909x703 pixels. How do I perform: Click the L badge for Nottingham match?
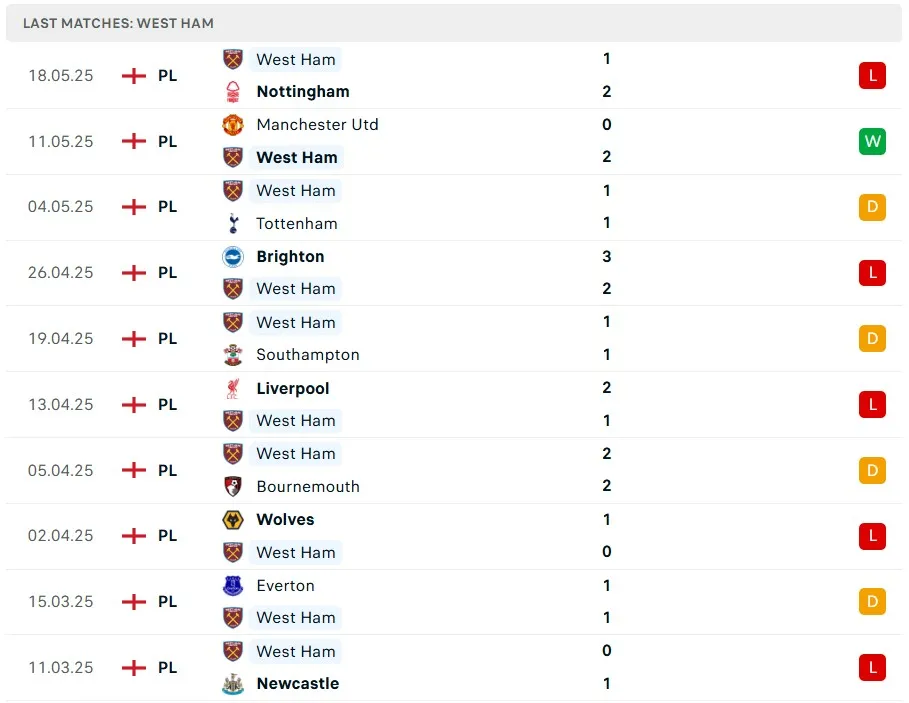(x=872, y=75)
